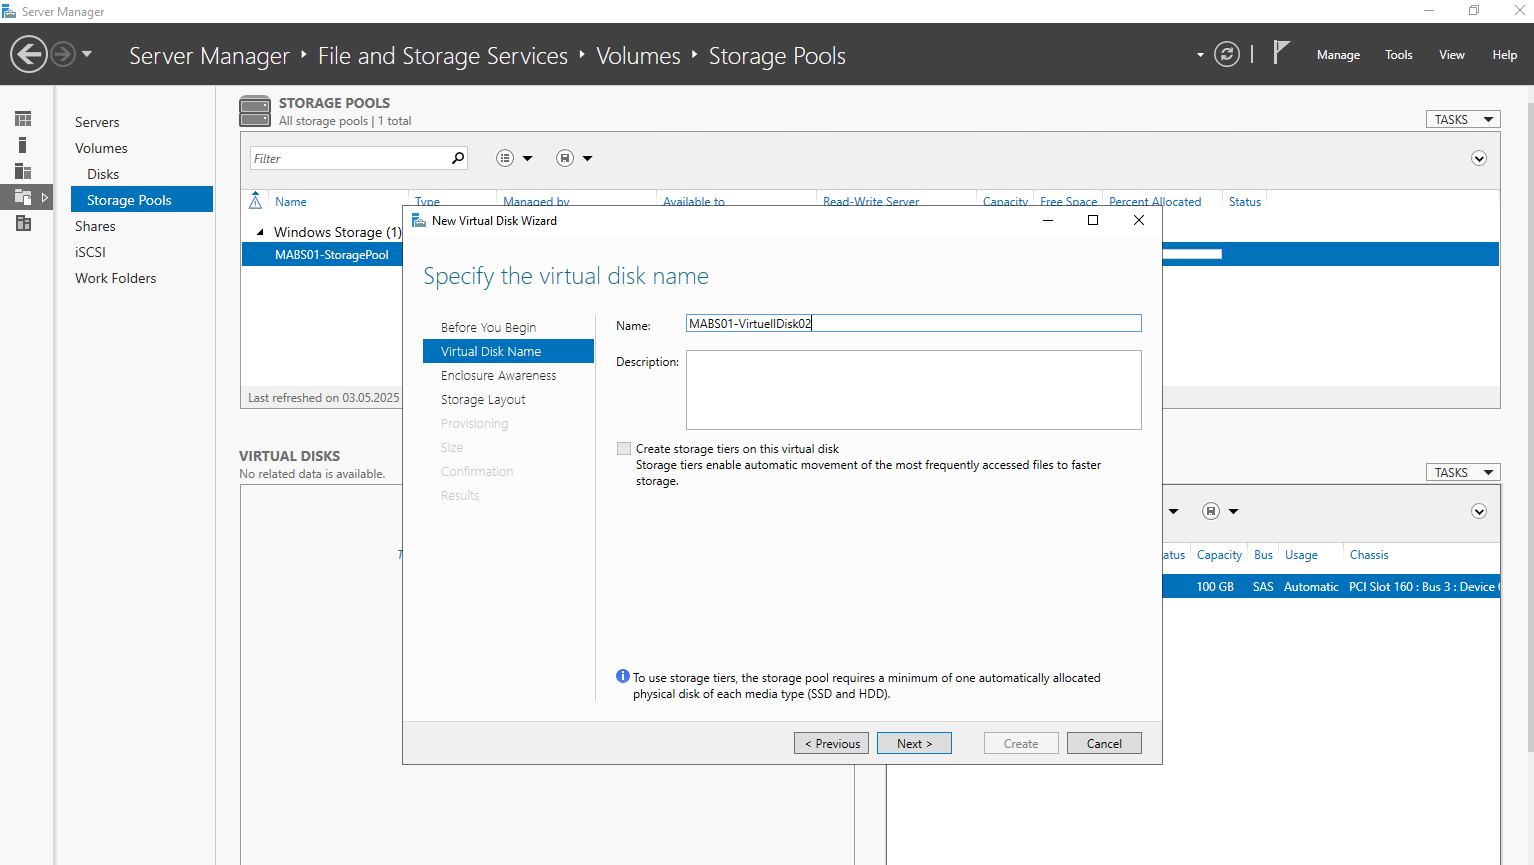Screen dimensions: 1534x865
Task: Select the All Servers icon in left rail
Action: point(23,171)
